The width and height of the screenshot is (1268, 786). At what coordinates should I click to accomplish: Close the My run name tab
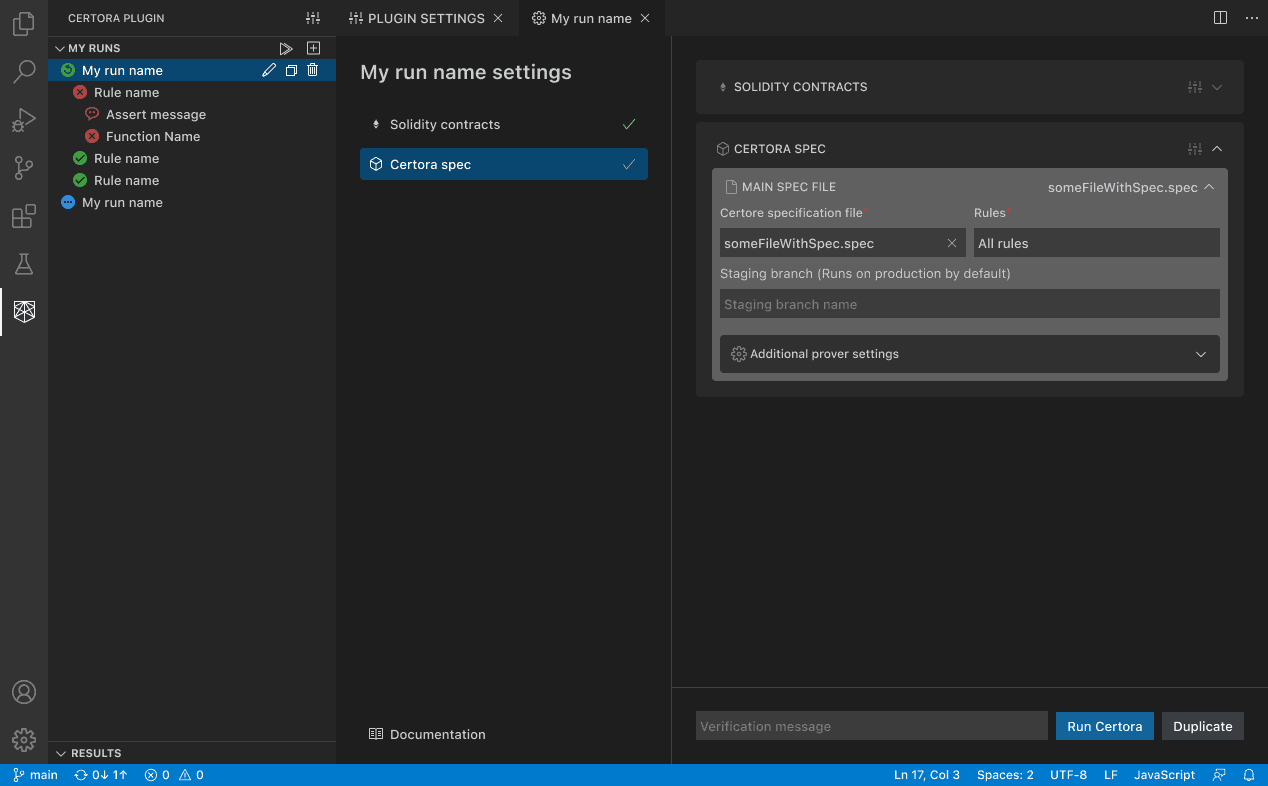click(645, 18)
